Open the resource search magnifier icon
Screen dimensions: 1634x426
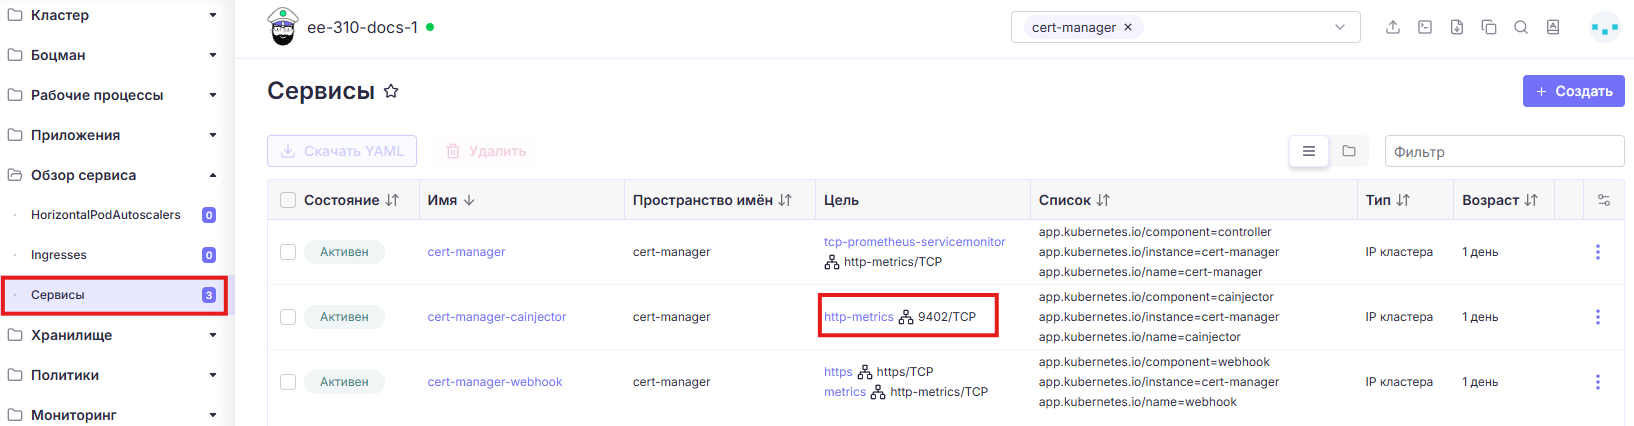pyautogui.click(x=1521, y=27)
